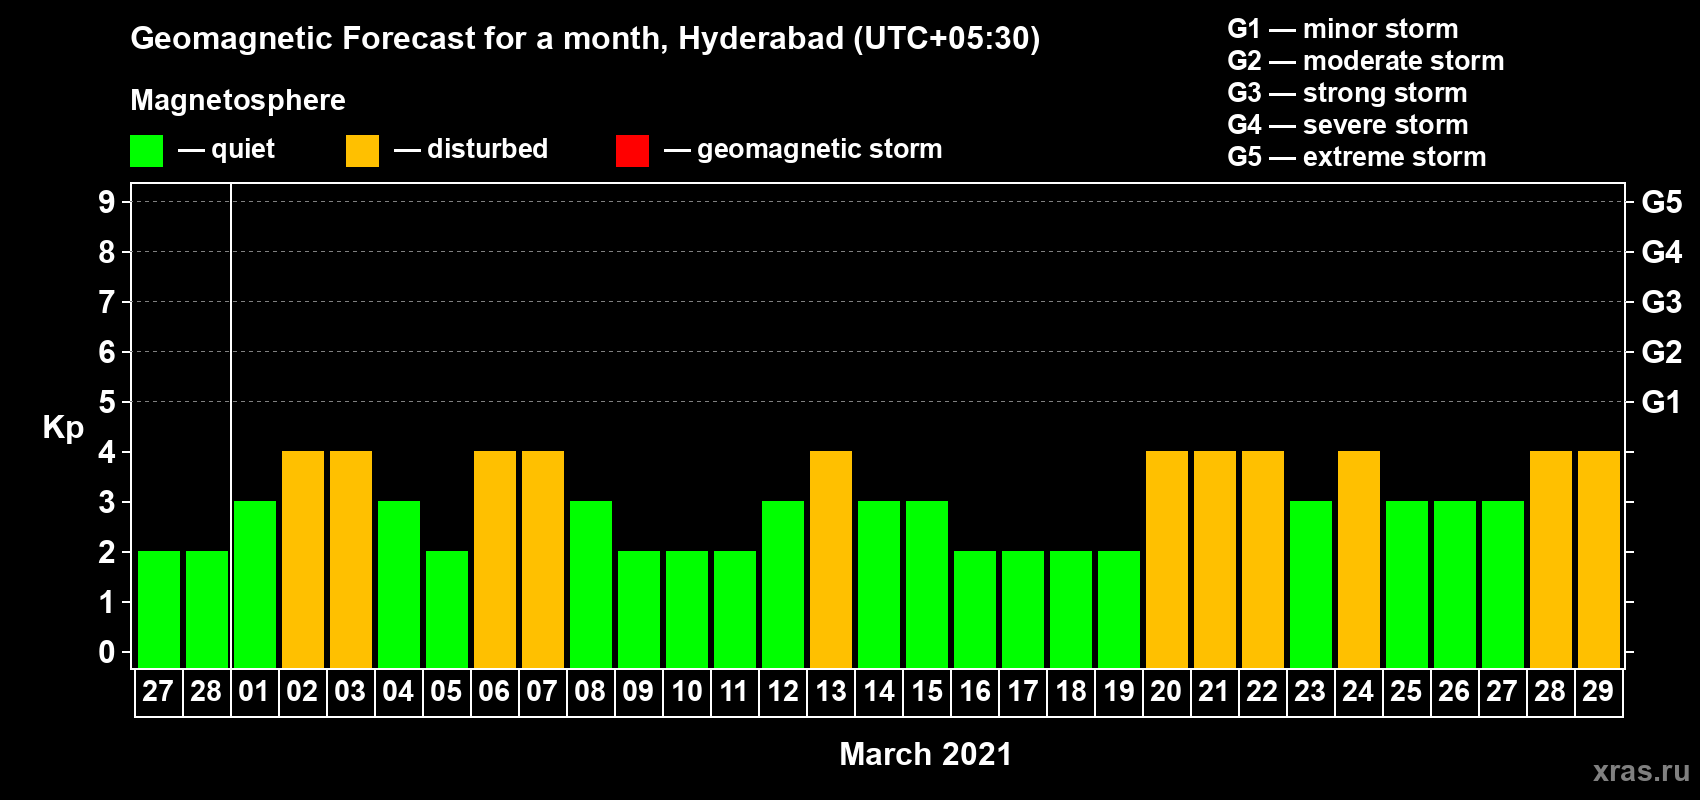Image resolution: width=1700 pixels, height=800 pixels.
Task: Click the yellow bar for March 24
Action: 1359,559
